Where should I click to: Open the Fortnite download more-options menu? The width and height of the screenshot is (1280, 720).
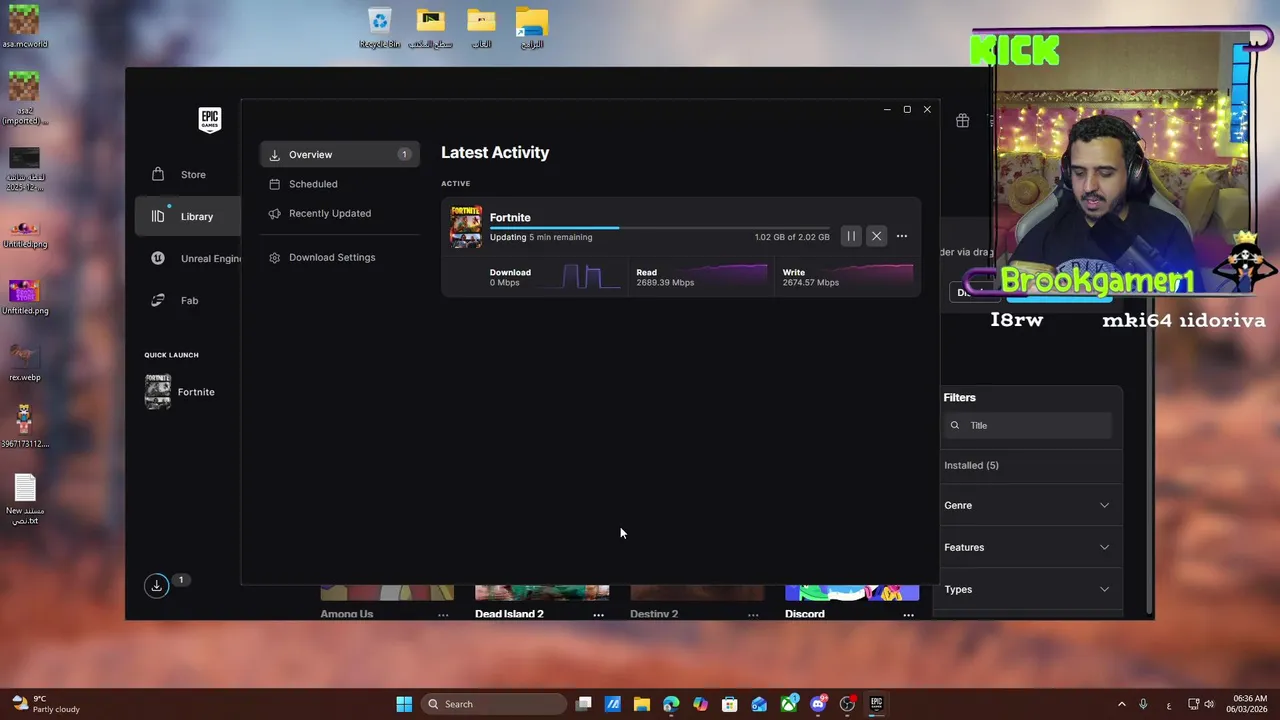[902, 236]
